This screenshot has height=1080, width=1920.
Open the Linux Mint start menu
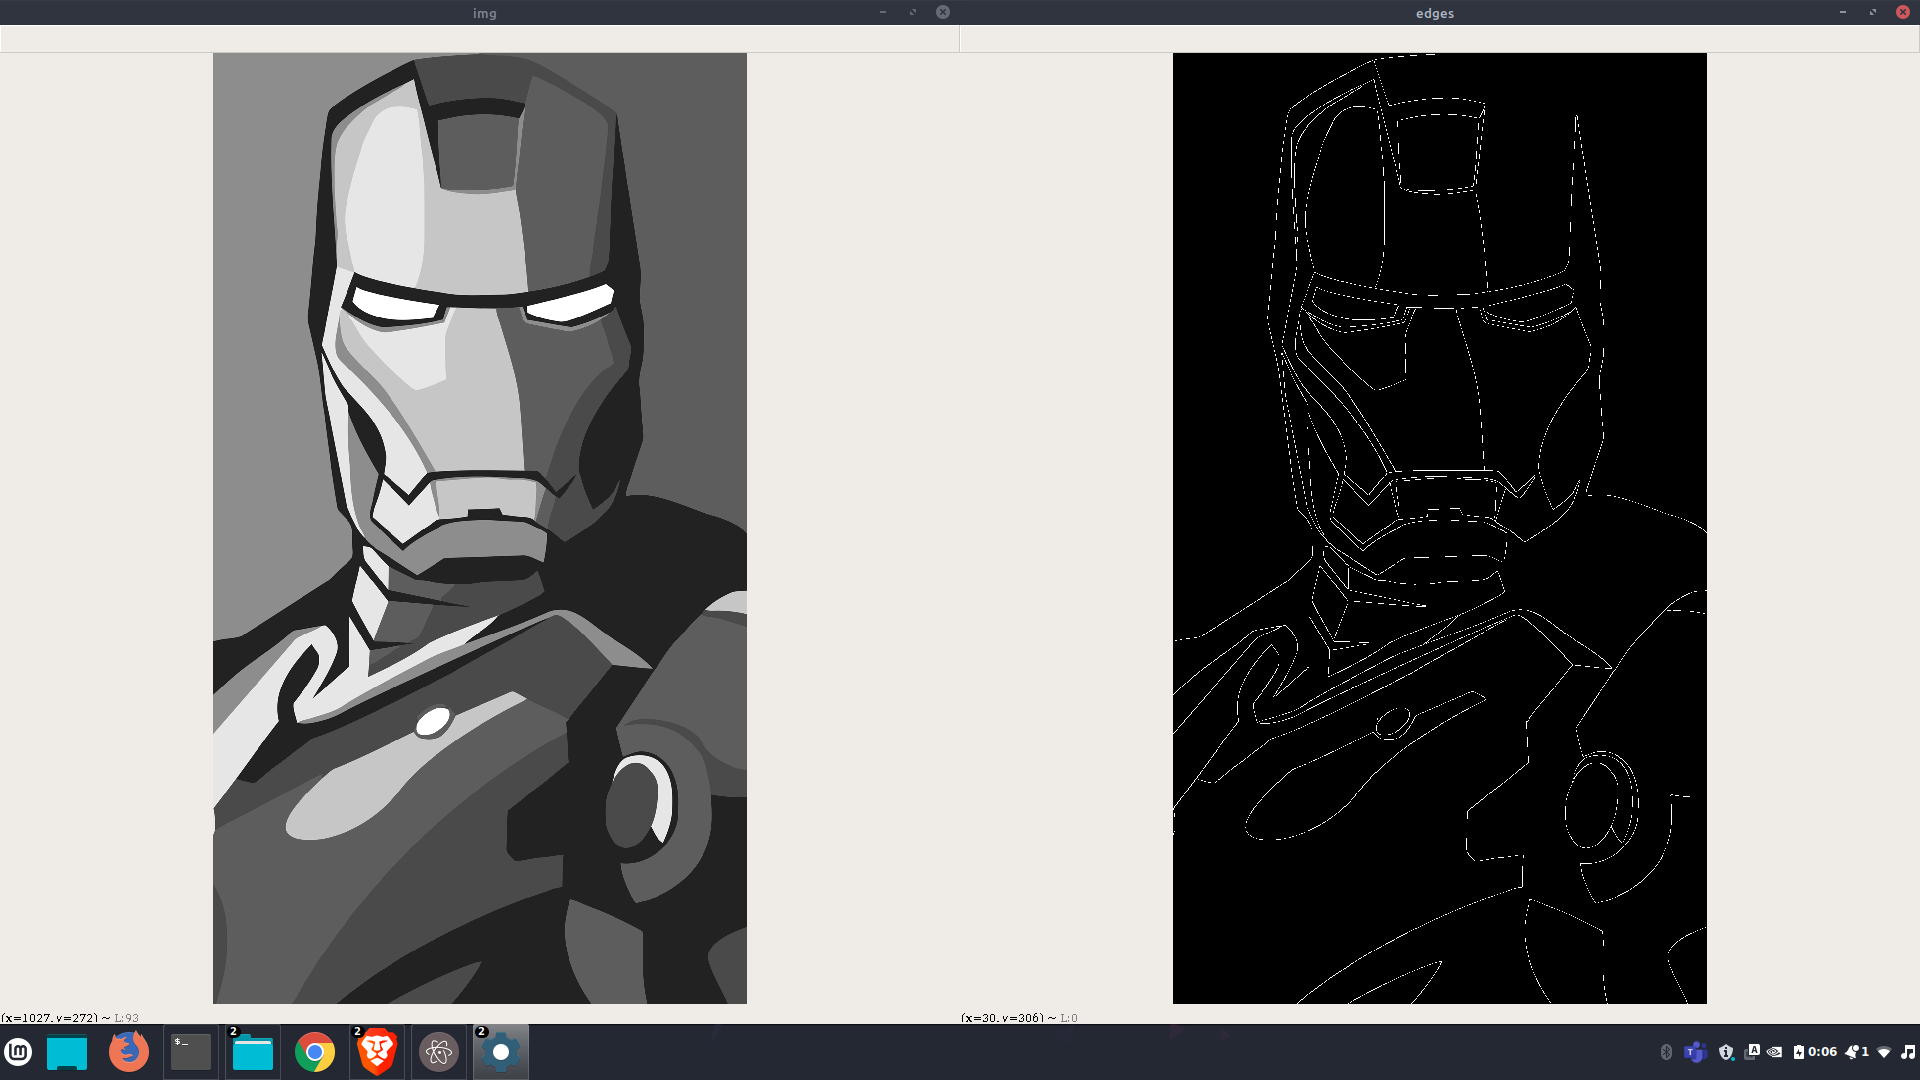tap(18, 1052)
